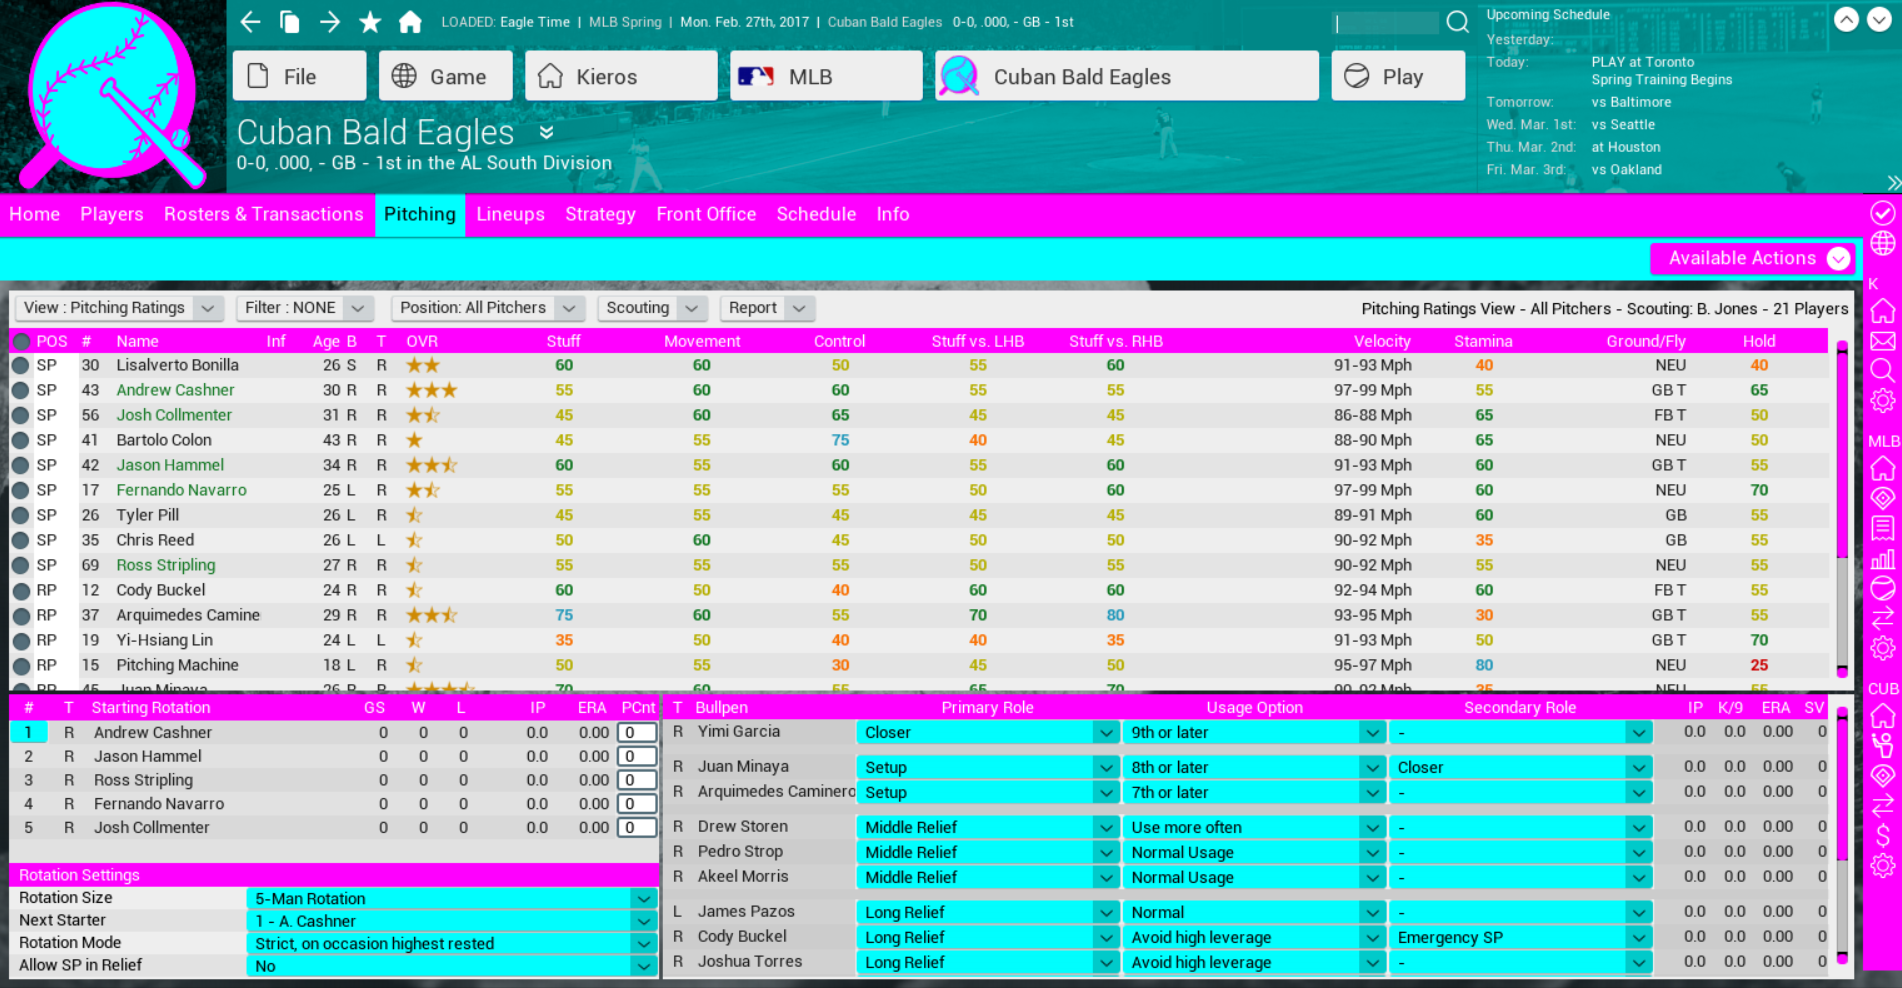The image size is (1902, 988).
Task: Open the bar chart statistics icon in sidebar
Action: [1883, 559]
